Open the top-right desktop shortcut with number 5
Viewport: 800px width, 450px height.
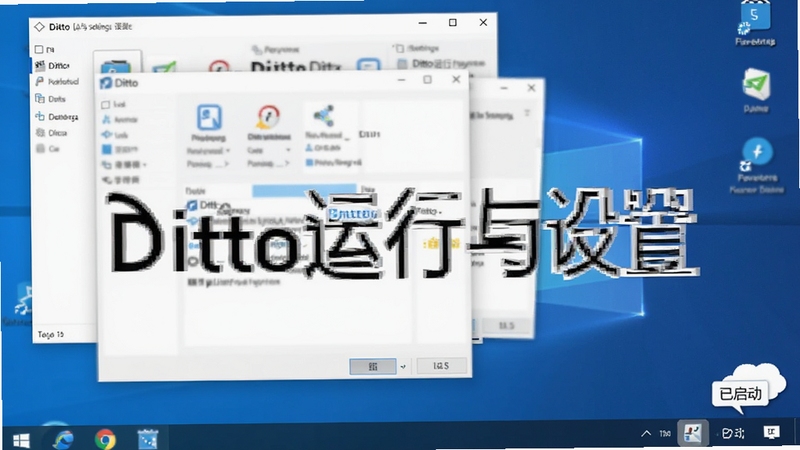(x=755, y=23)
